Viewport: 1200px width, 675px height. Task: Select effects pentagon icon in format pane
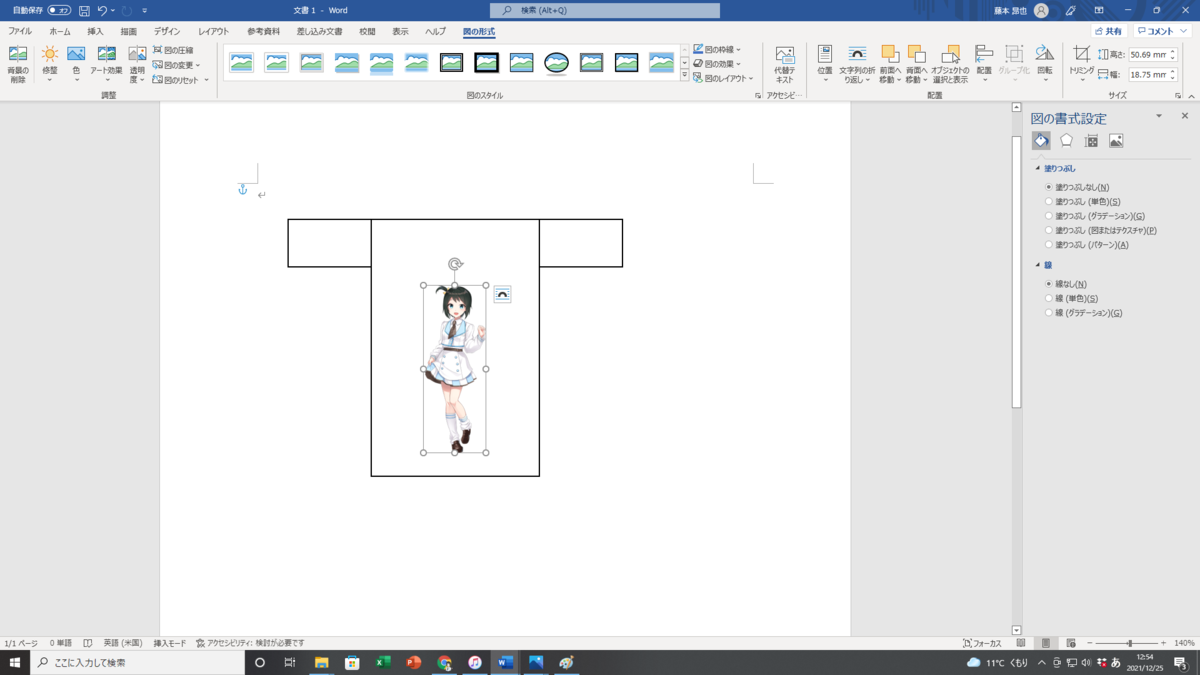(x=1067, y=141)
